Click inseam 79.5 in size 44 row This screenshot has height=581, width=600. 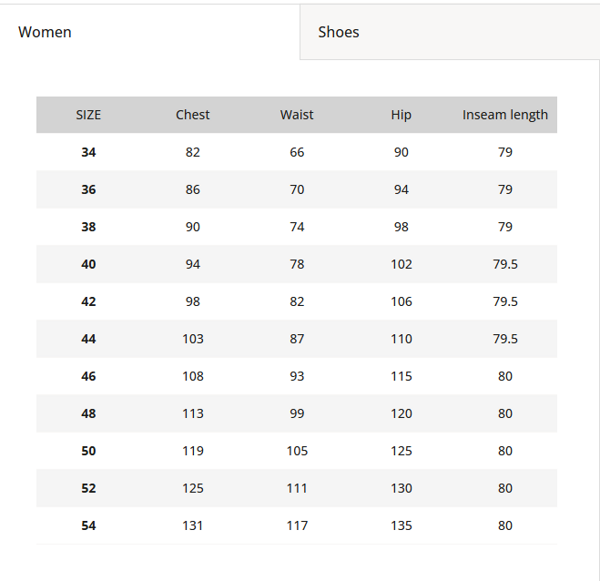pos(505,339)
